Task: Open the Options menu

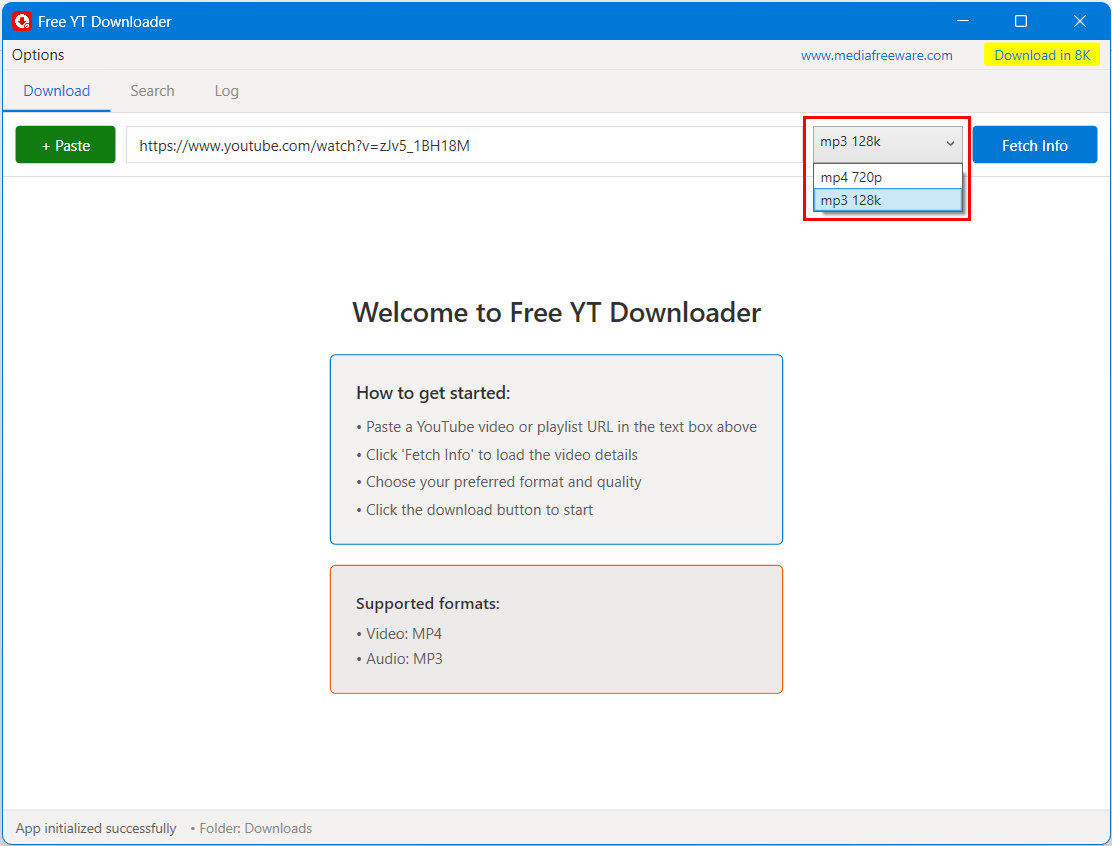Action: coord(37,55)
